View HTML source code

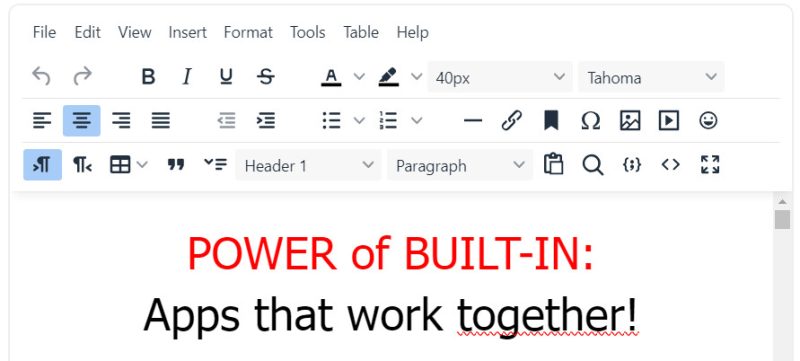(x=670, y=165)
